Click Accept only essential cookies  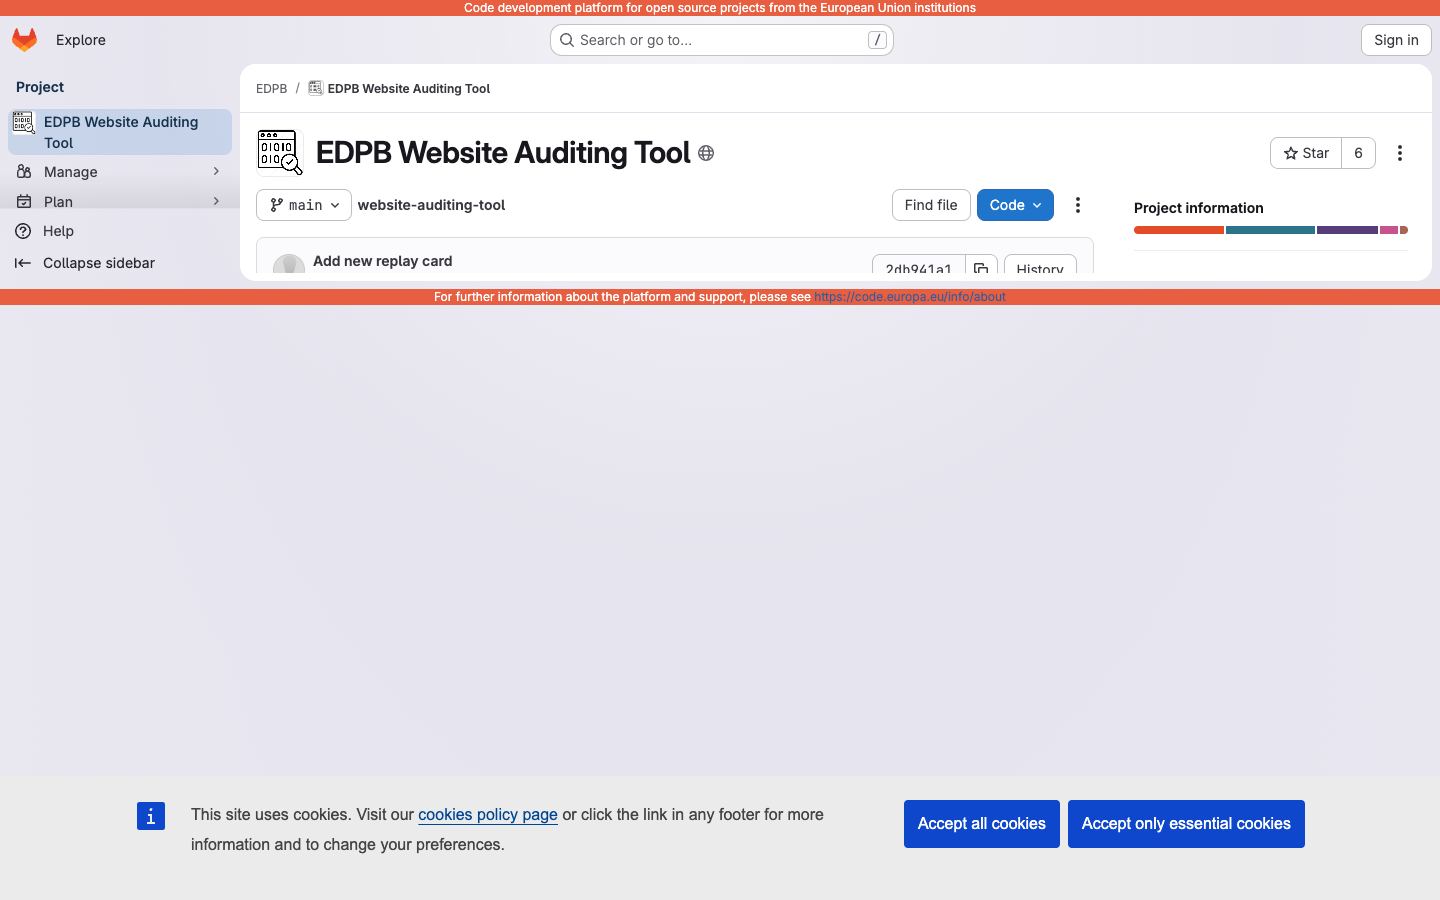[x=1186, y=824]
